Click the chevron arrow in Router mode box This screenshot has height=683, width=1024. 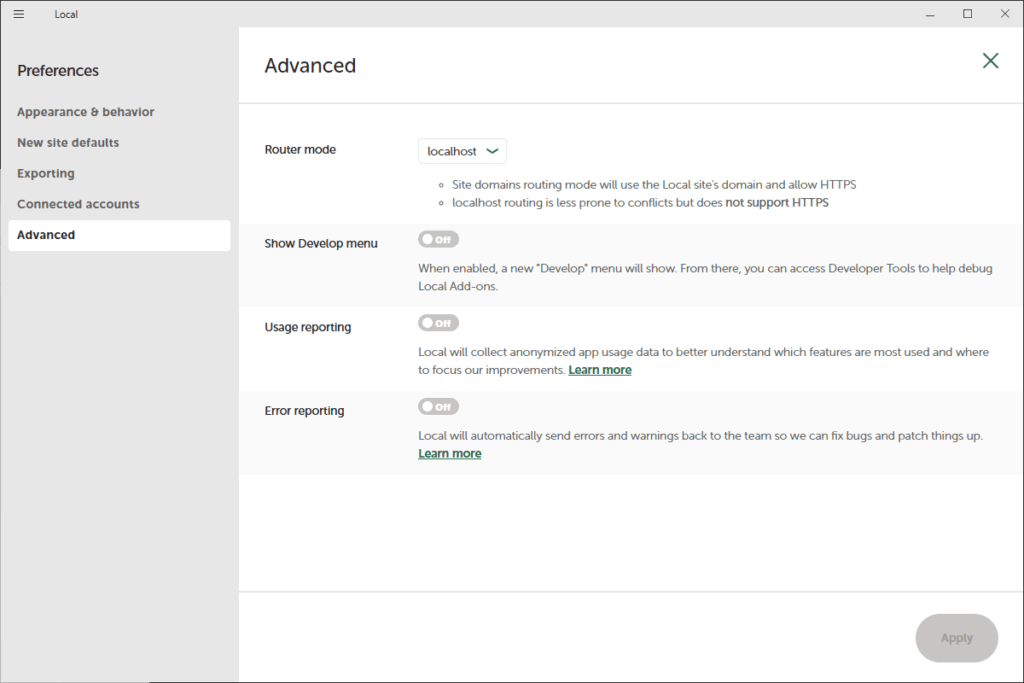tap(492, 151)
